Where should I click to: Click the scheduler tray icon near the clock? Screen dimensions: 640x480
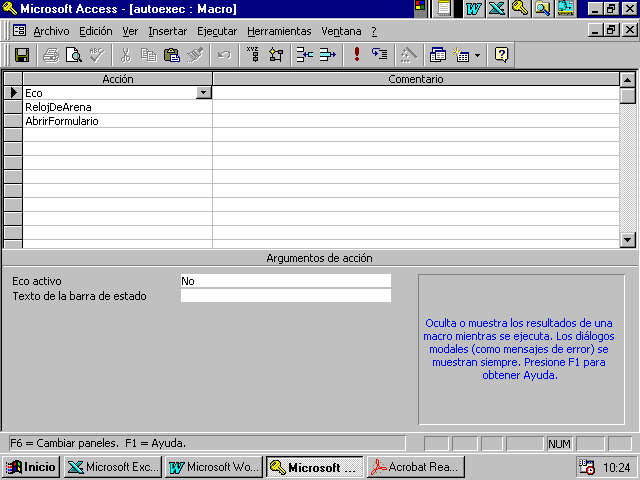click(x=586, y=467)
